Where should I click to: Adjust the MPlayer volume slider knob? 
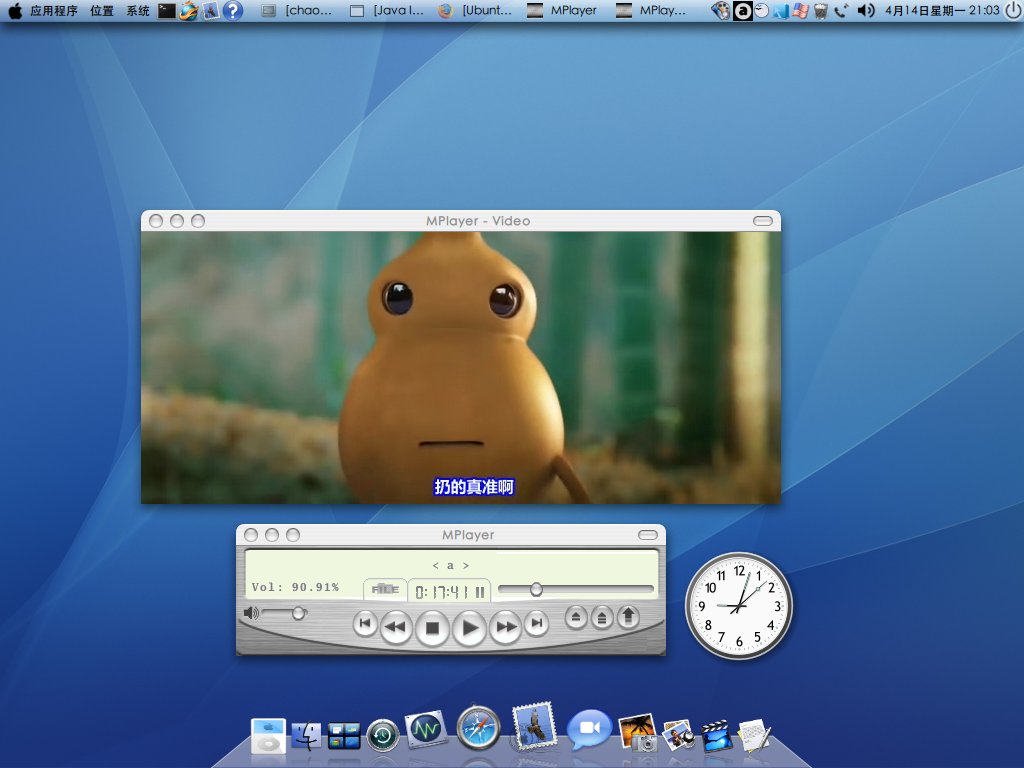click(x=298, y=613)
